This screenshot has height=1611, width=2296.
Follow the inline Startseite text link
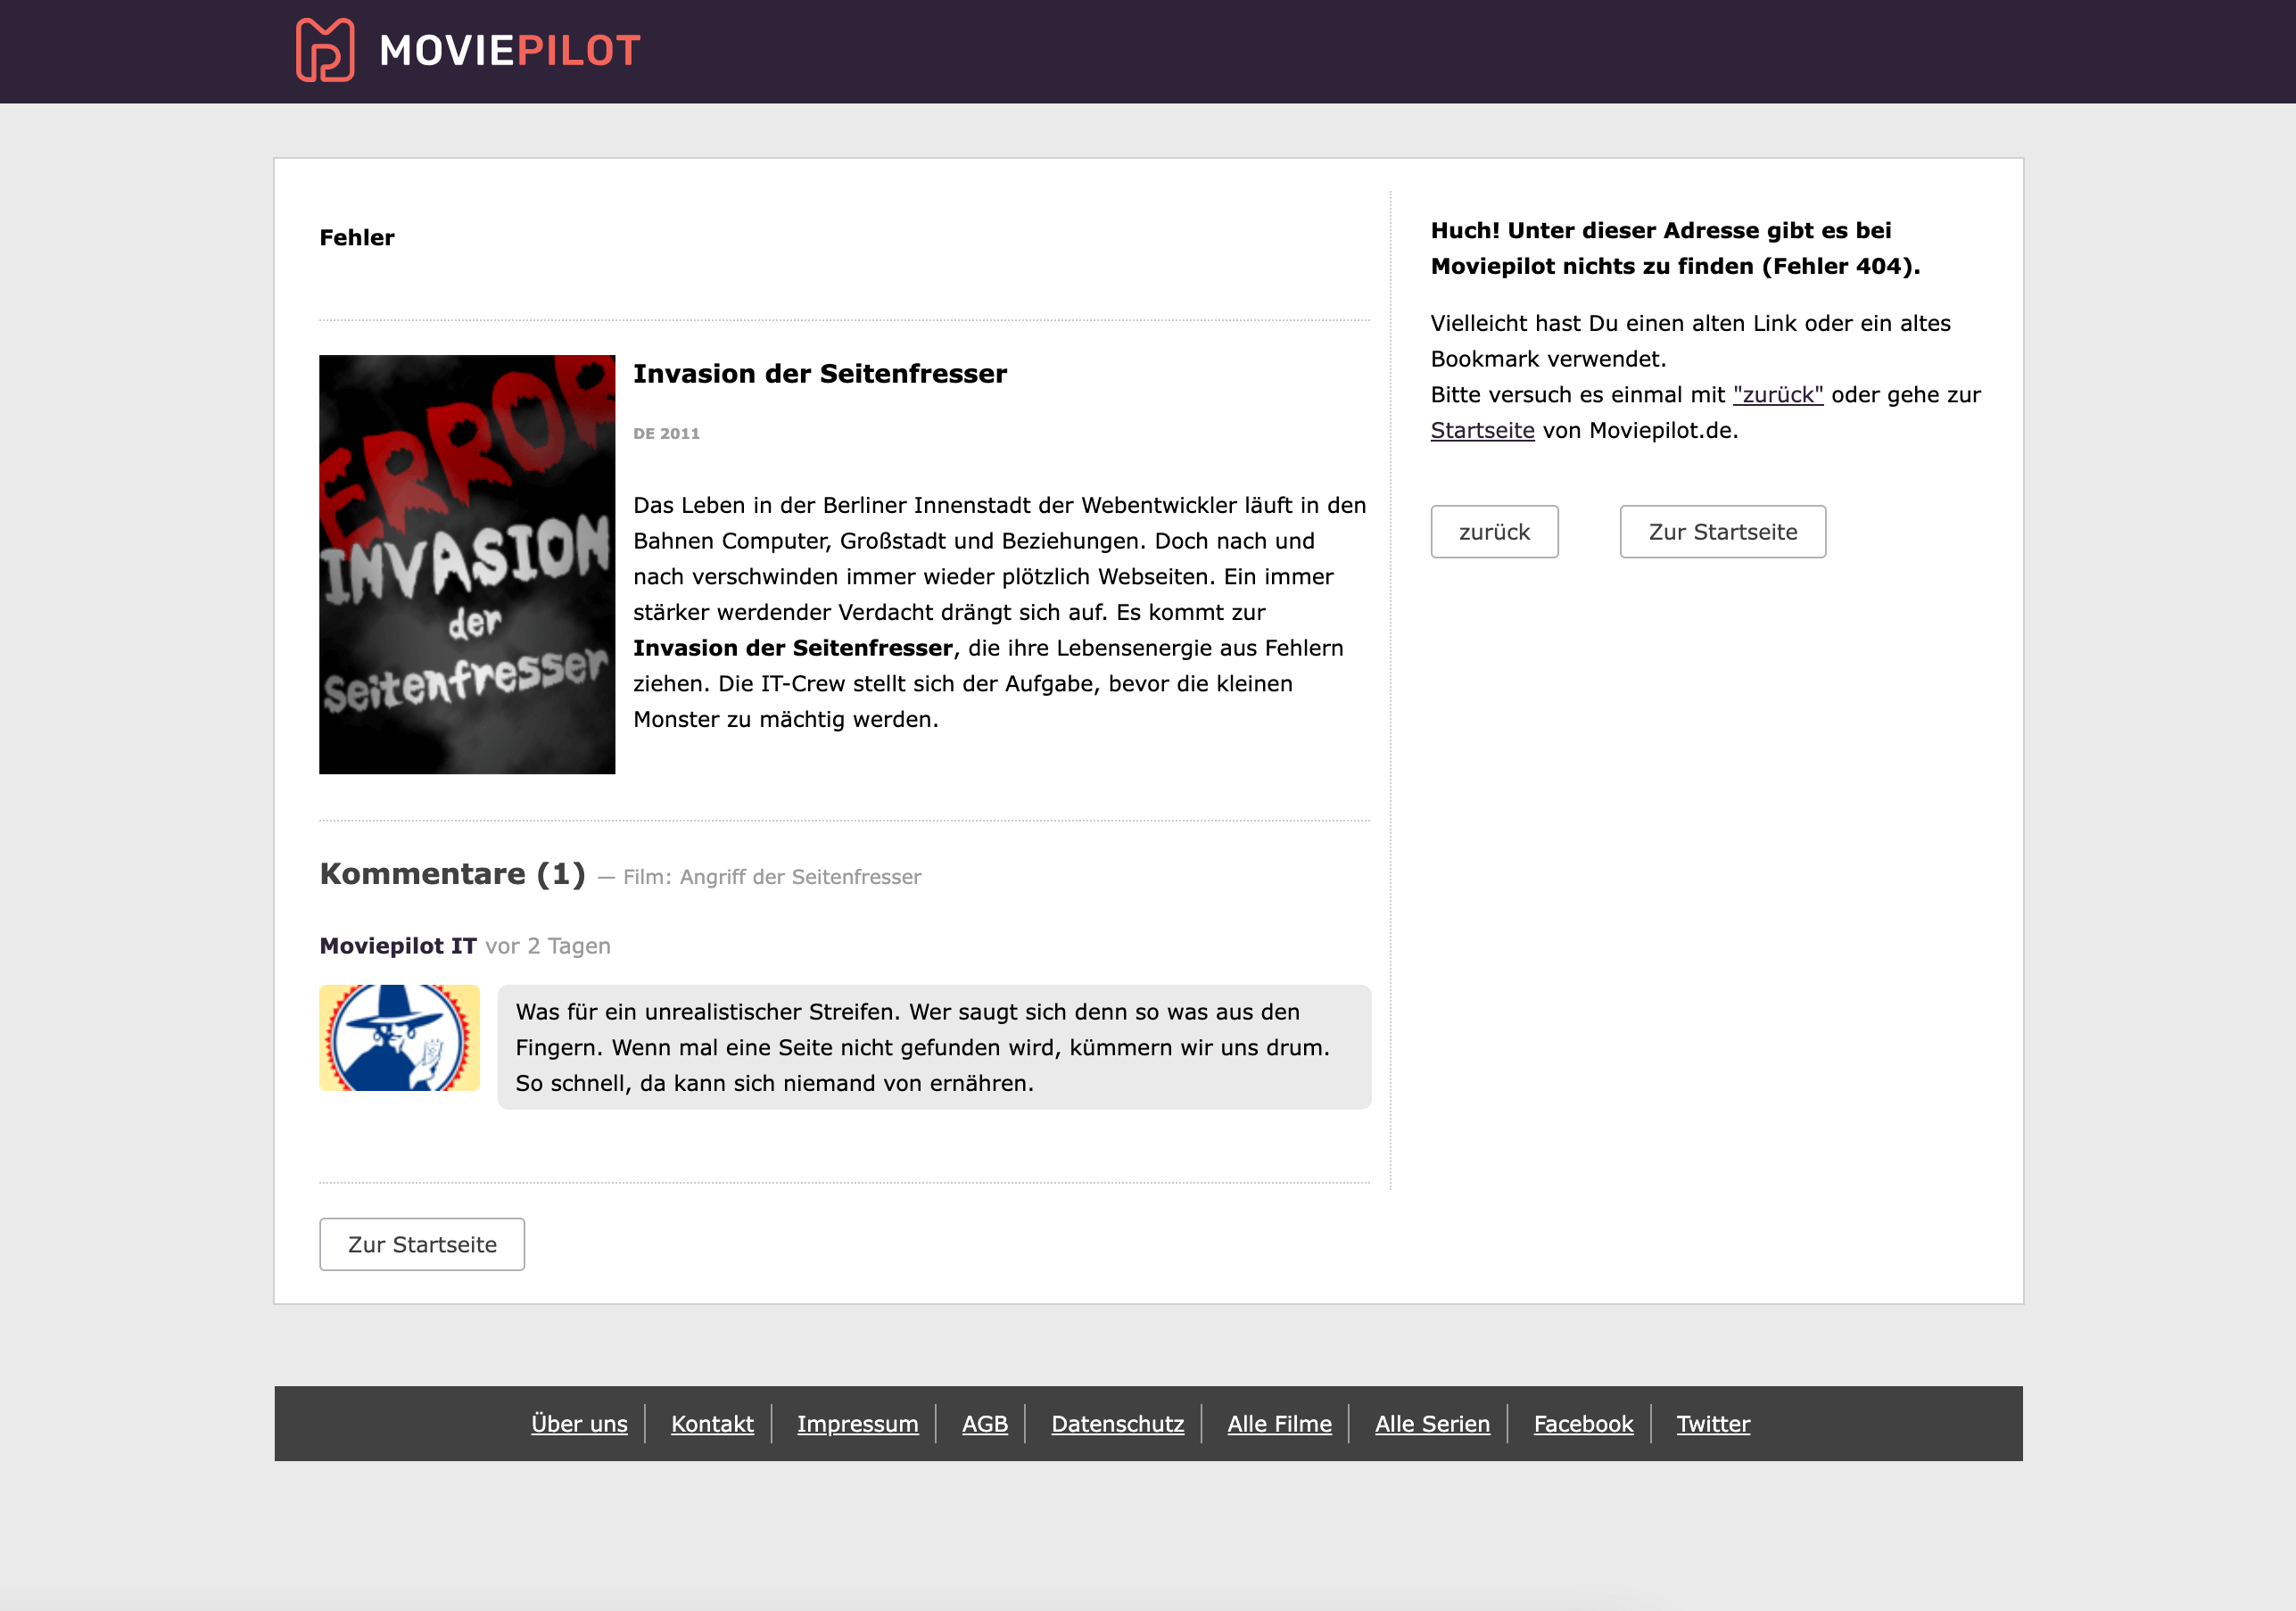pyautogui.click(x=1481, y=431)
